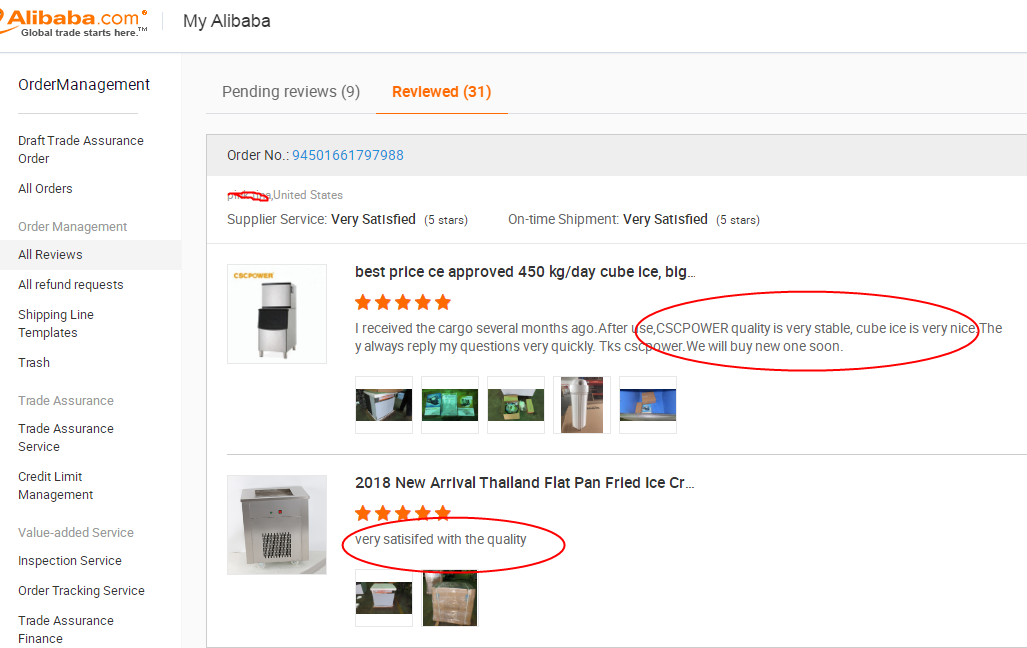Open order number 94501661797988 link
Viewport: 1027px width, 648px height.
coord(348,155)
